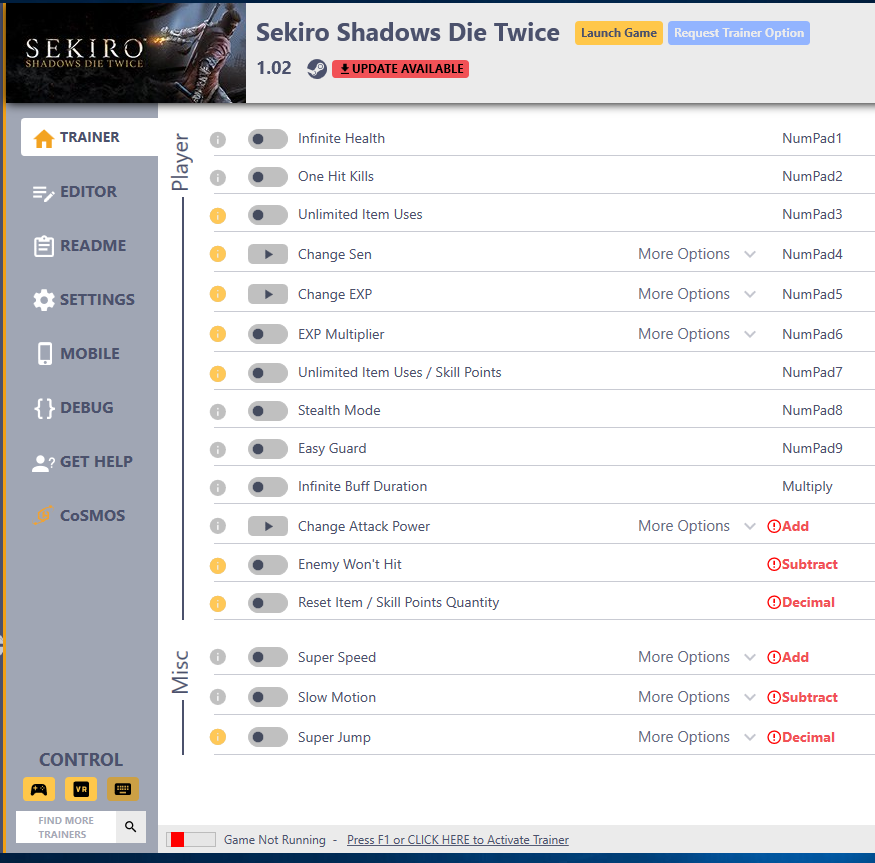875x863 pixels.
Task: Click yellow info icon beside Change EXP
Action: click(x=218, y=294)
